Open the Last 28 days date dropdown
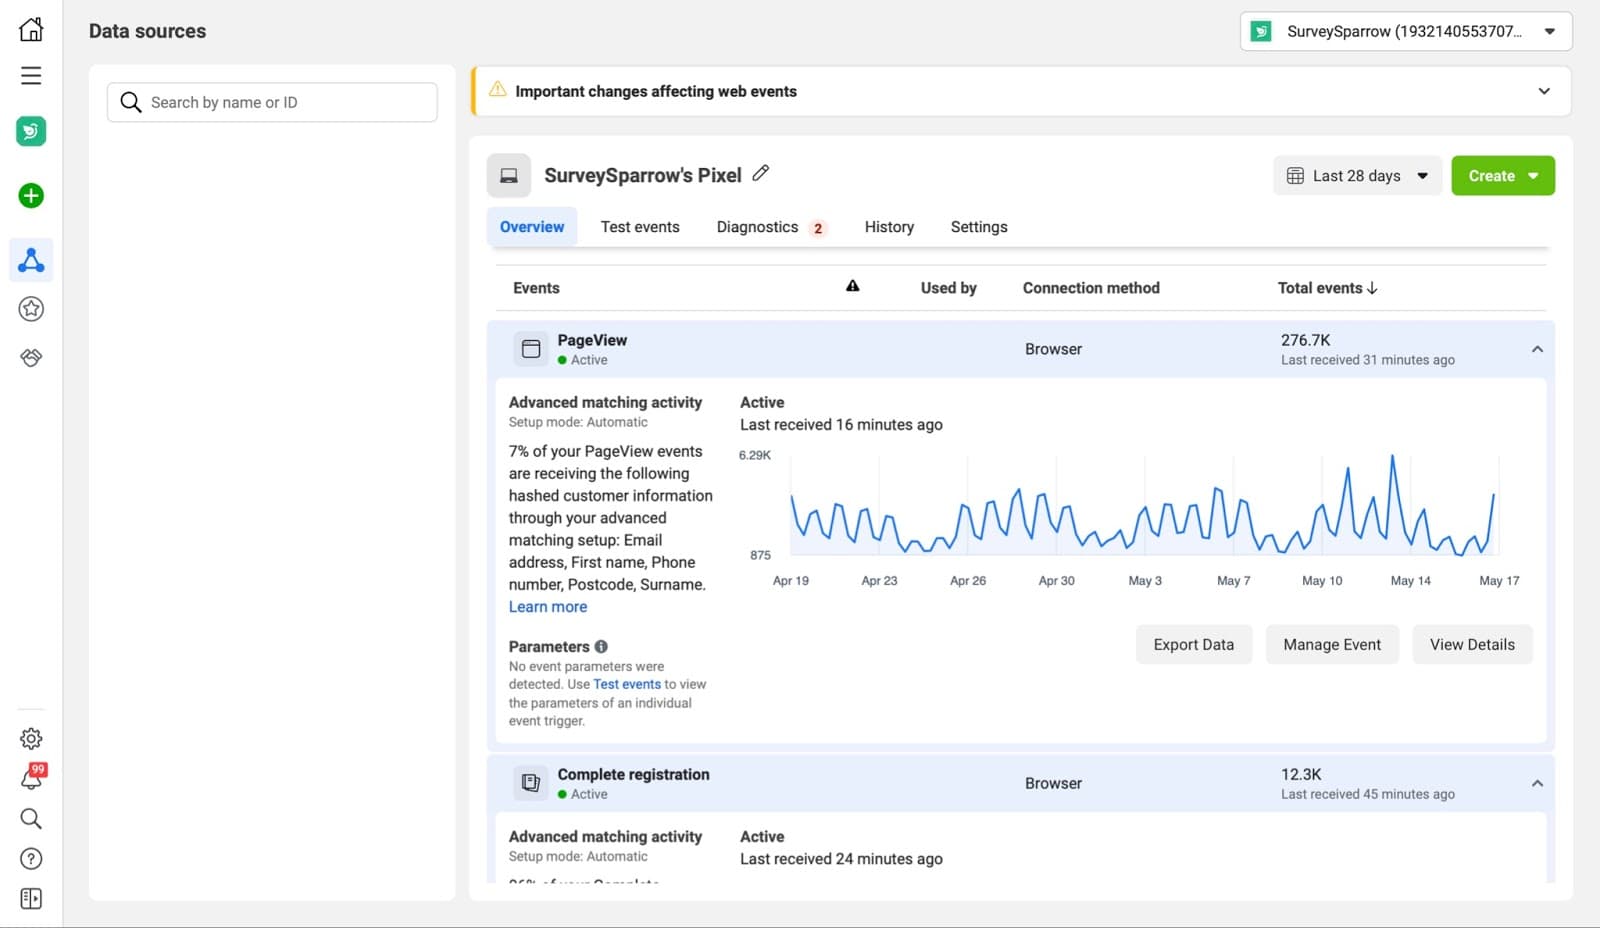Image resolution: width=1600 pixels, height=928 pixels. click(x=1357, y=176)
